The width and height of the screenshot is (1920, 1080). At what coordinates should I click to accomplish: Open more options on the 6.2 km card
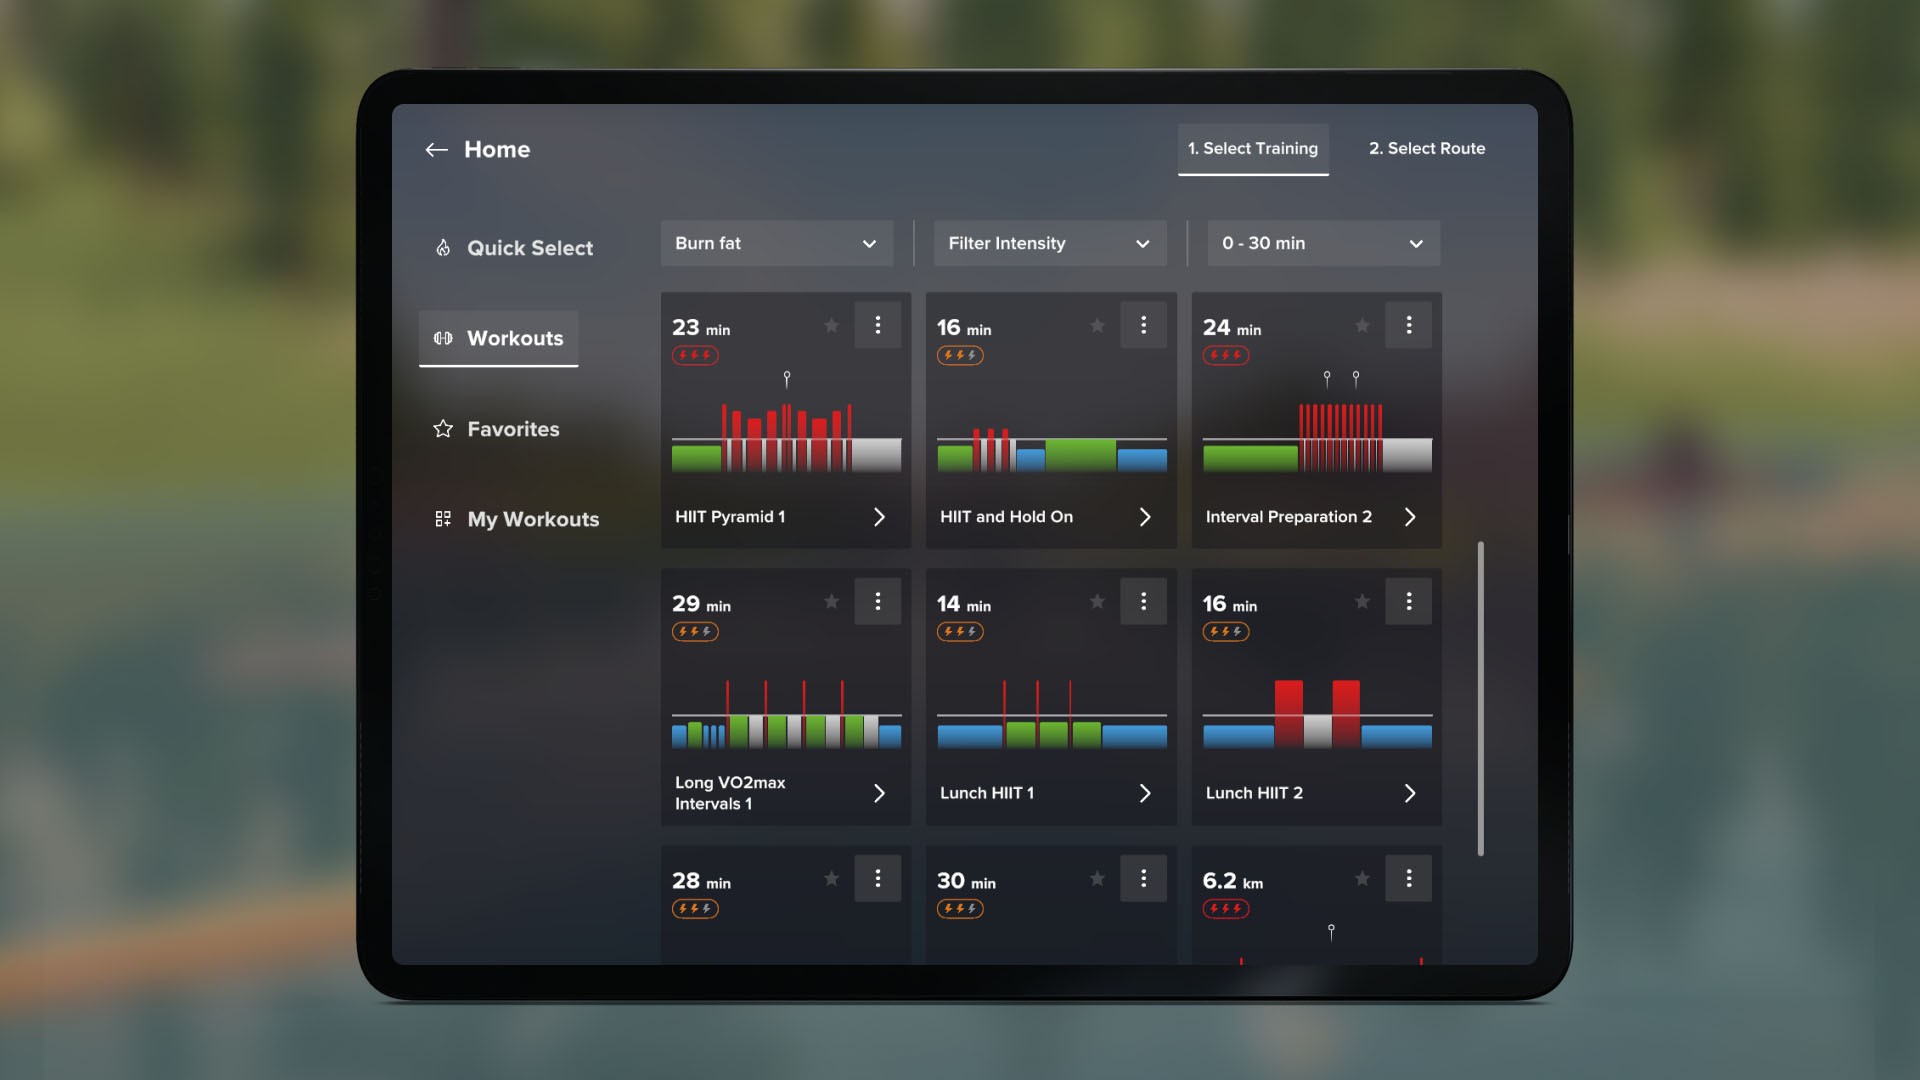coord(1409,878)
